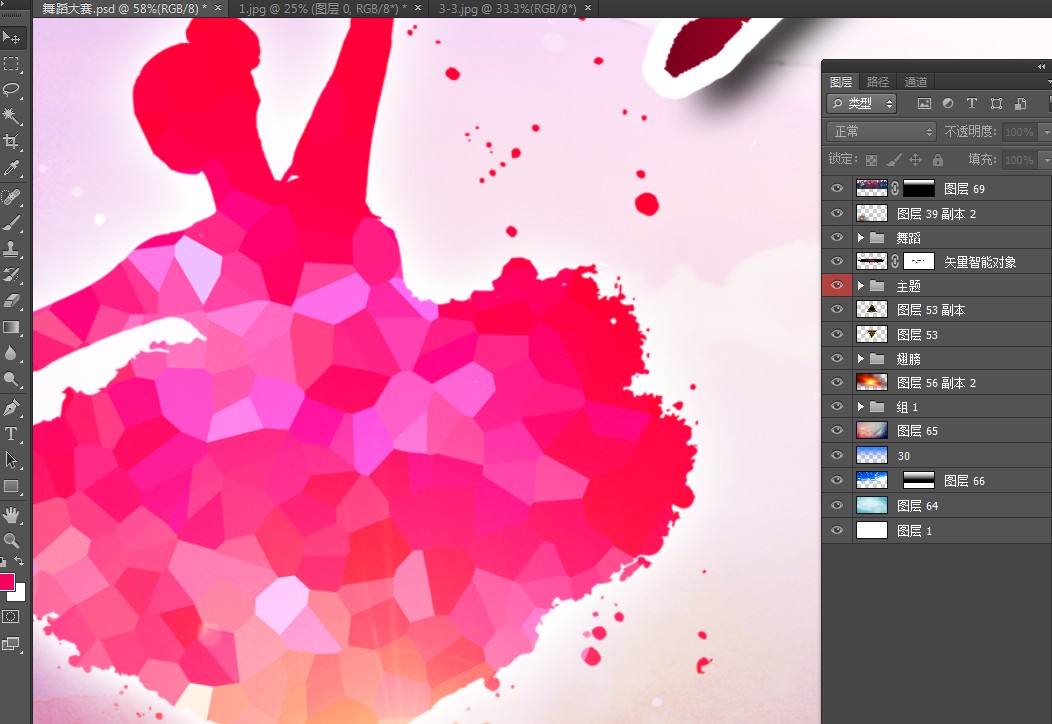Screen dimensions: 1052x724
Task: Switch to the 图层 panel tab
Action: [841, 82]
